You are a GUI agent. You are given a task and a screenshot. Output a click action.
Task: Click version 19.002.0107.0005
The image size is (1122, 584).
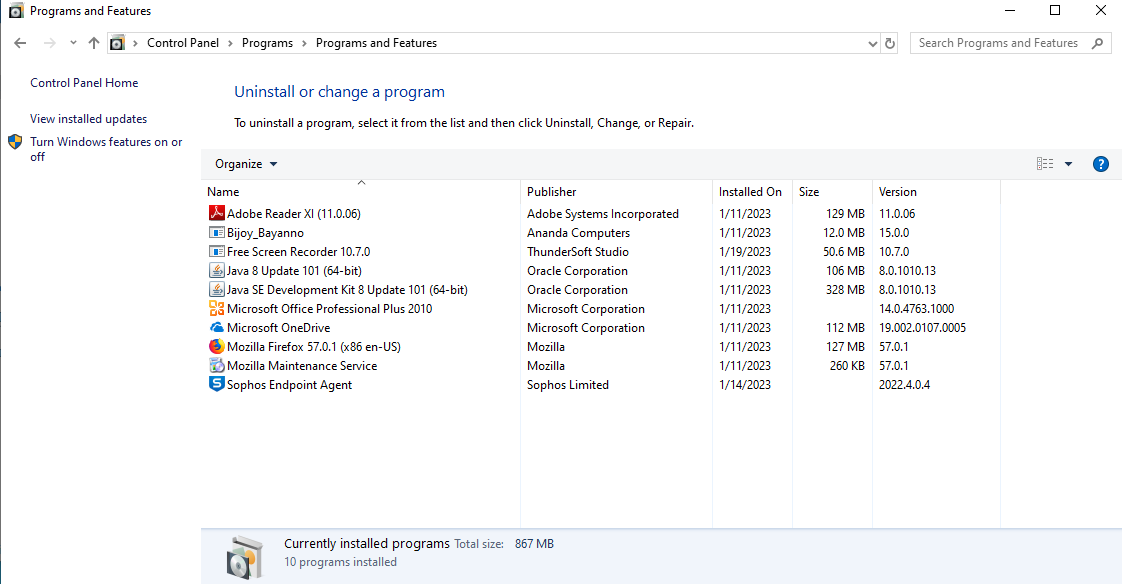point(922,328)
